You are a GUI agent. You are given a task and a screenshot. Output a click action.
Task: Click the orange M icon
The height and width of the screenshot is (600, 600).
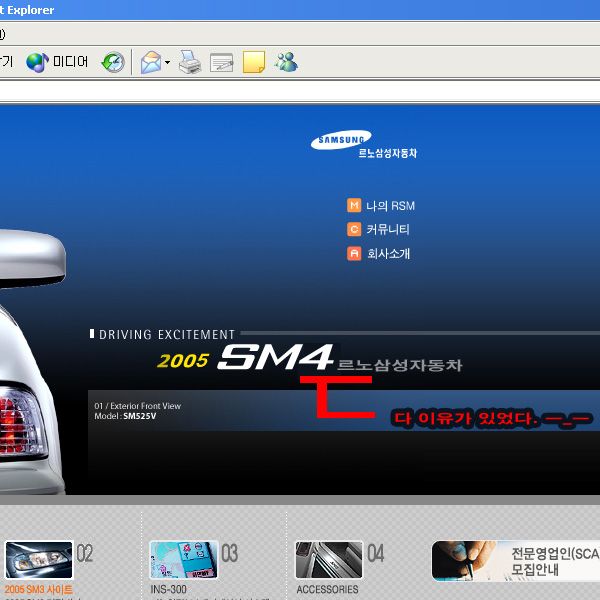[x=354, y=205]
